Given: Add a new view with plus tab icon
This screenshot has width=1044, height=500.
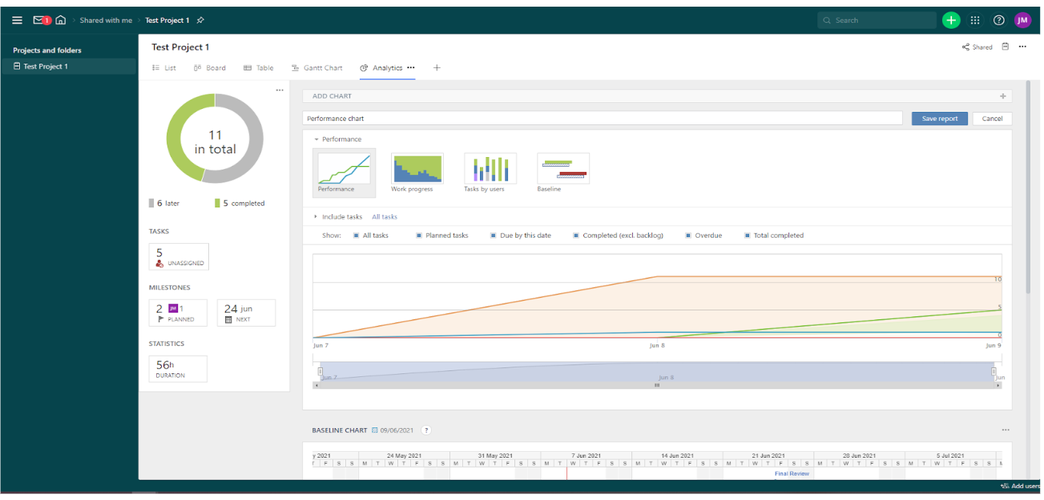Looking at the screenshot, I should pos(437,68).
